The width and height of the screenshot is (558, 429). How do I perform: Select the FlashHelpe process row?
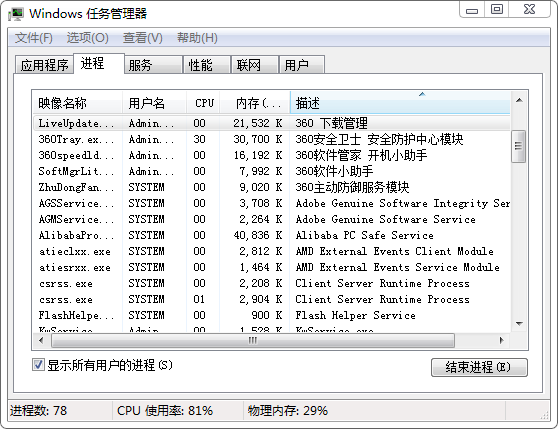pyautogui.click(x=272, y=315)
